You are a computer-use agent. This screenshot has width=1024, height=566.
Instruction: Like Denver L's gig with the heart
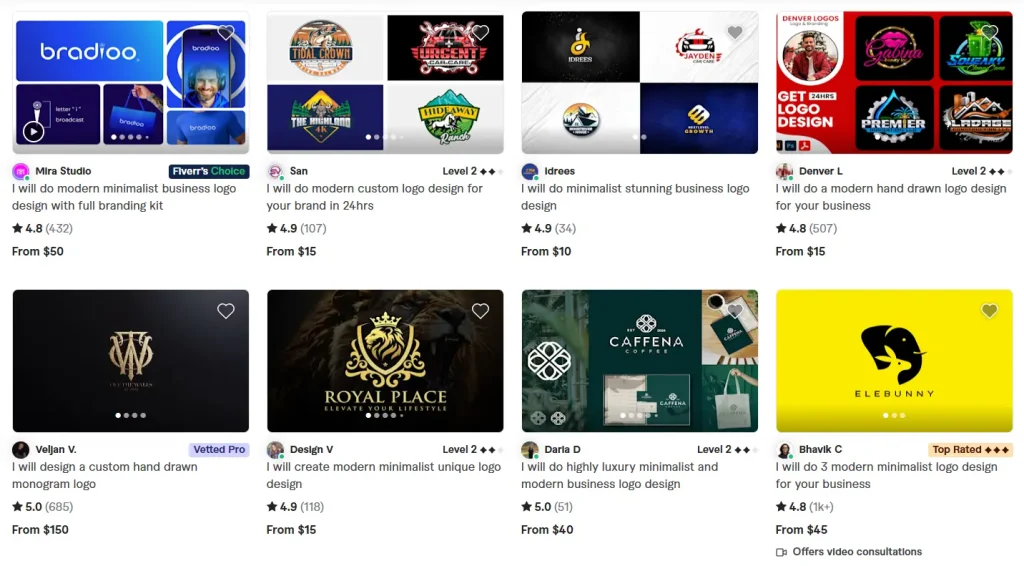point(989,32)
